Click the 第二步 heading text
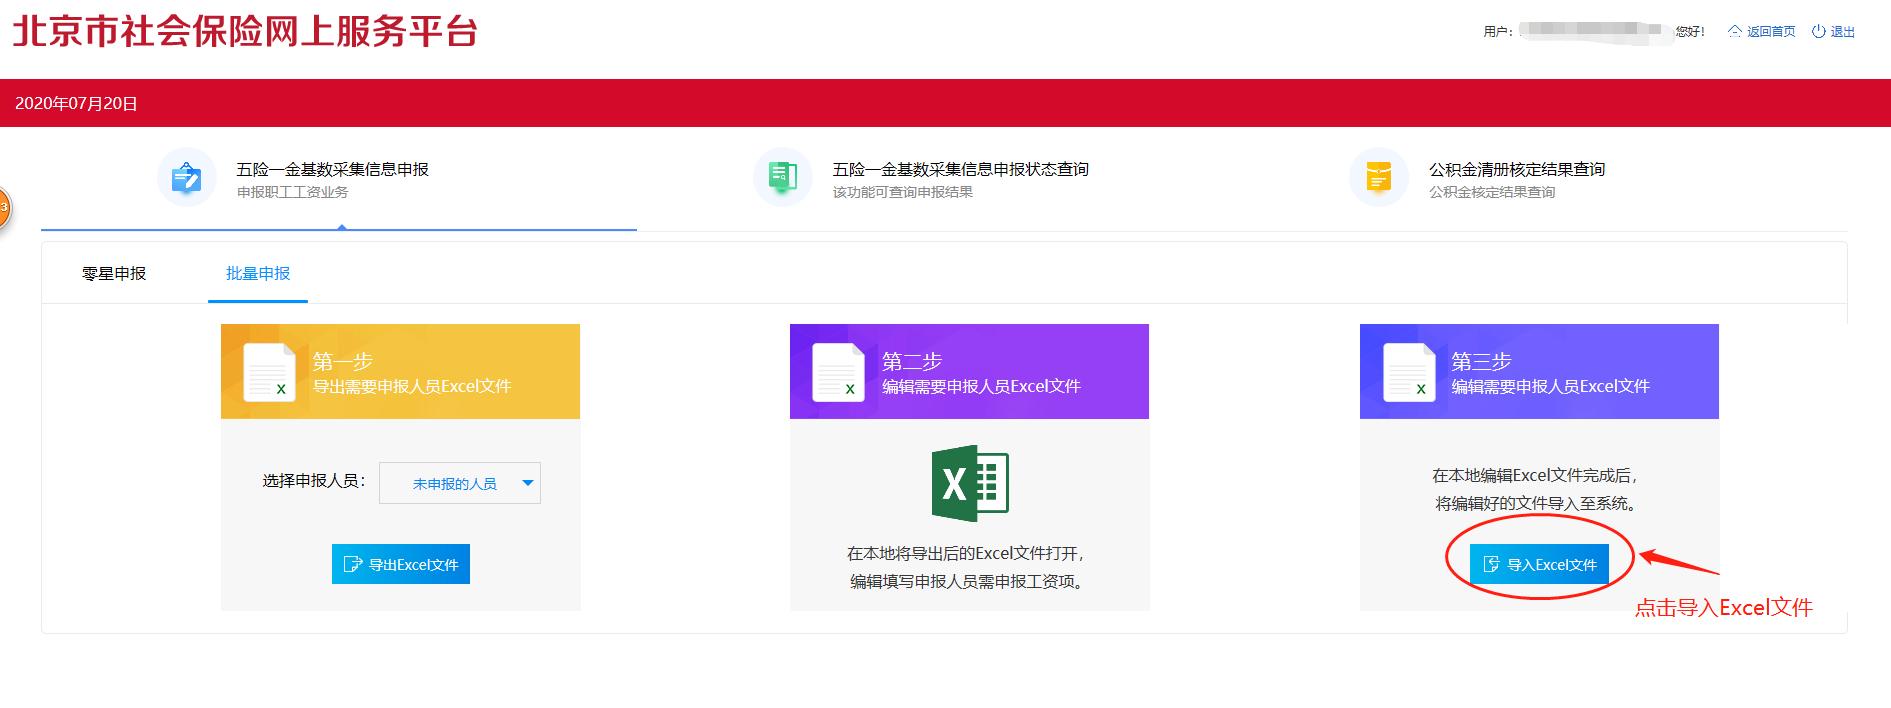Image resolution: width=1891 pixels, height=708 pixels. coord(912,361)
